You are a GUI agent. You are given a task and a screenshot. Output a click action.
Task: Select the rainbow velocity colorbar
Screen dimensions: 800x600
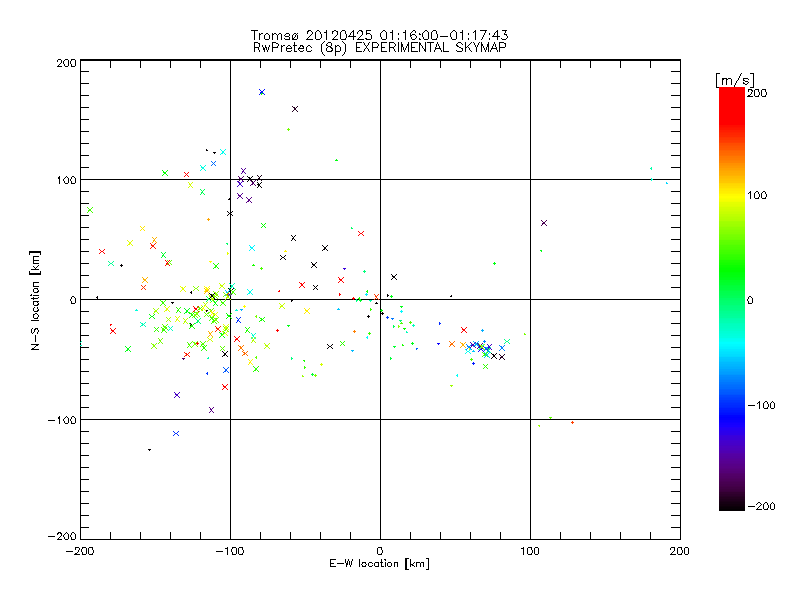[x=732, y=299]
